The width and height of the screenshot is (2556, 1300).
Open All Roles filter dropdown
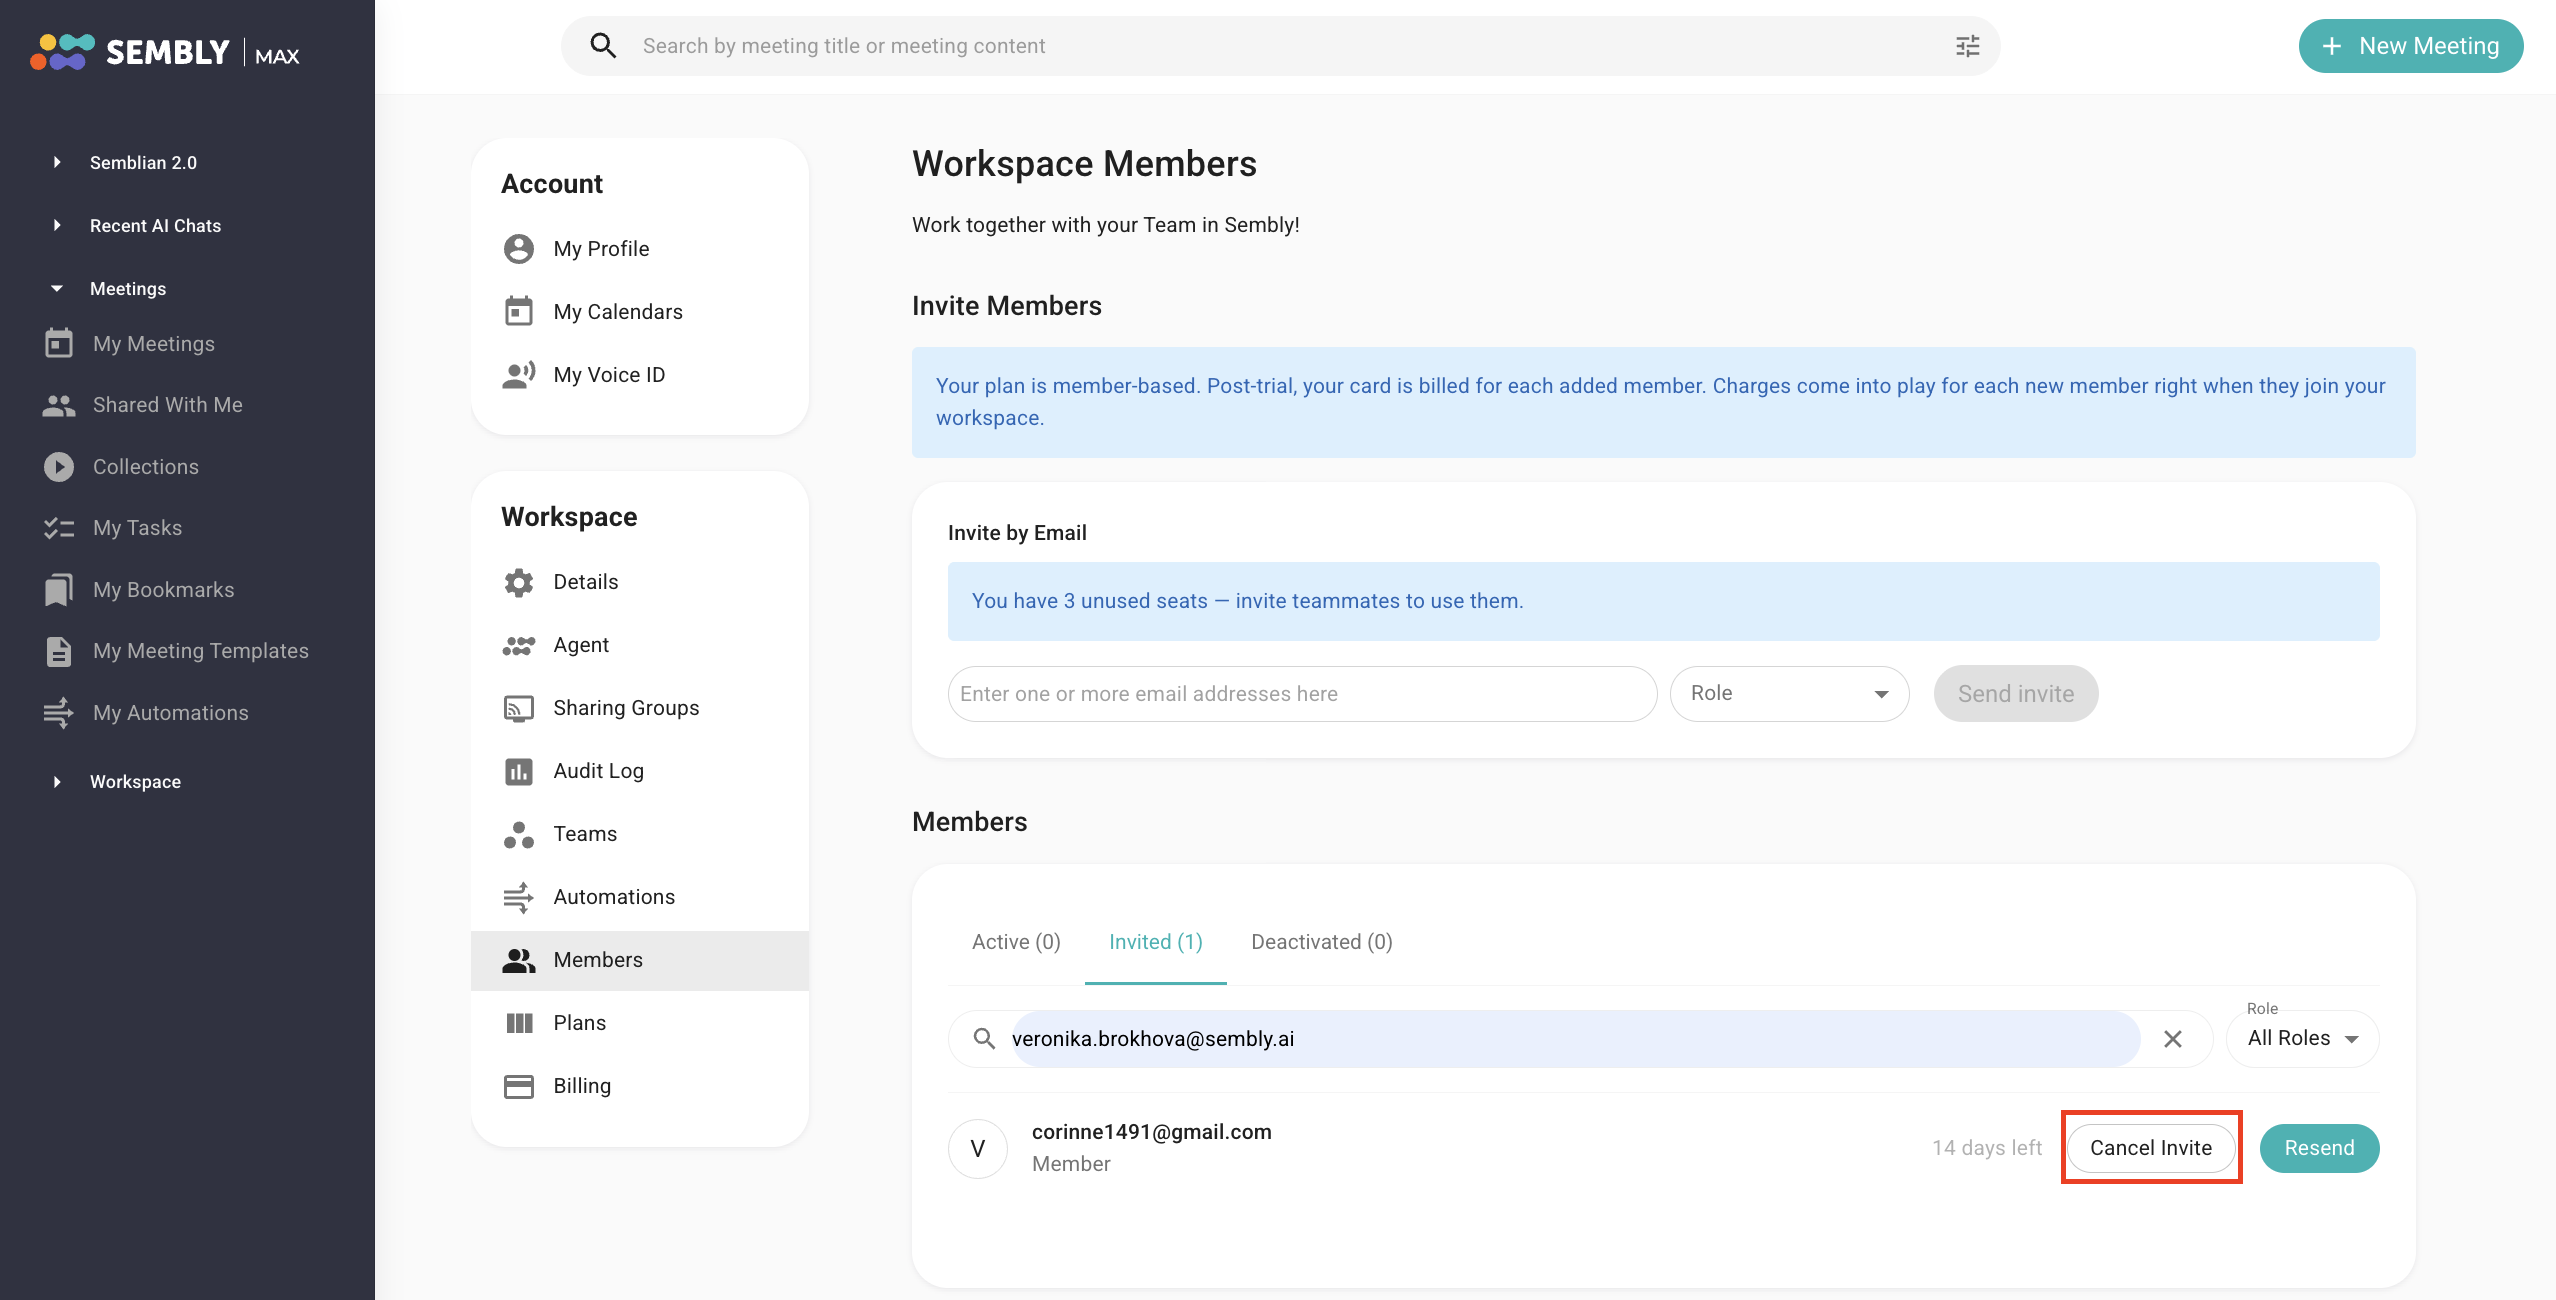(2303, 1038)
